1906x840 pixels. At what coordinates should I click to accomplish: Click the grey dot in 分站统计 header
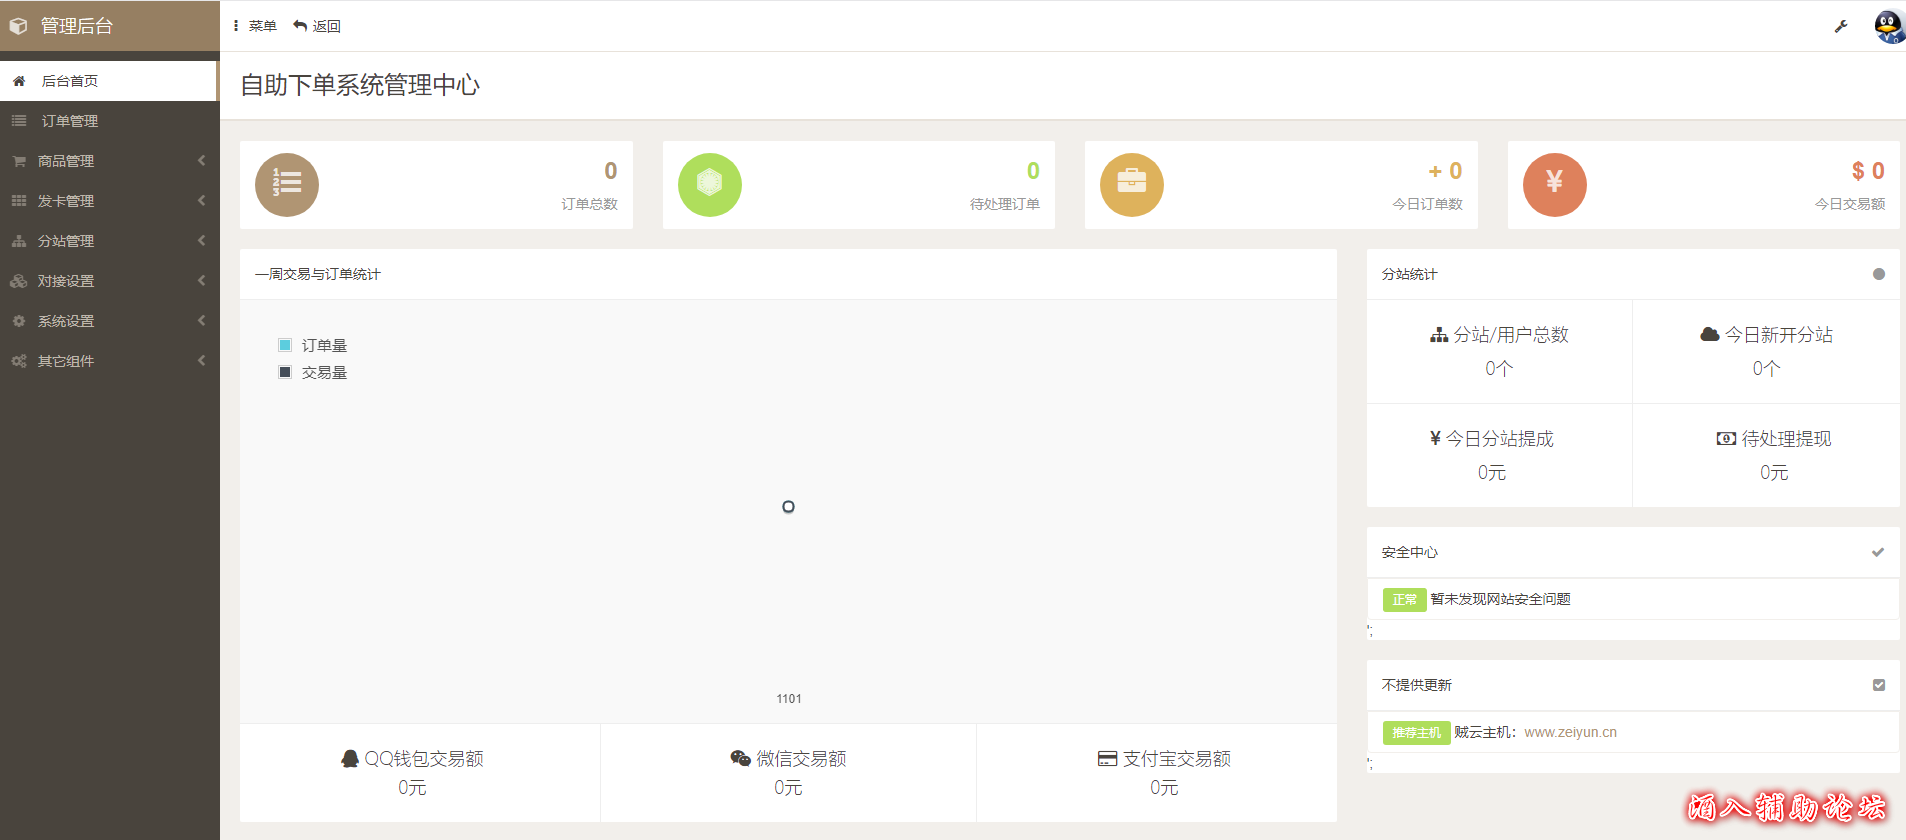(1878, 274)
